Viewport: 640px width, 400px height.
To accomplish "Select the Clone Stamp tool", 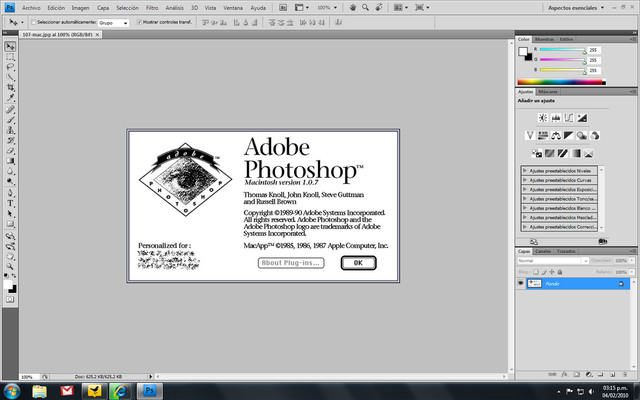I will tap(10, 130).
